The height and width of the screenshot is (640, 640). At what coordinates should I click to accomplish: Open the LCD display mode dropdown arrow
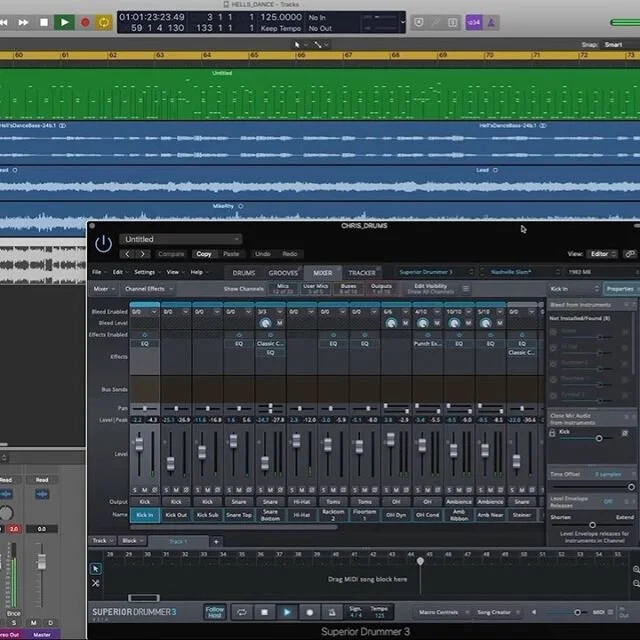[402, 22]
